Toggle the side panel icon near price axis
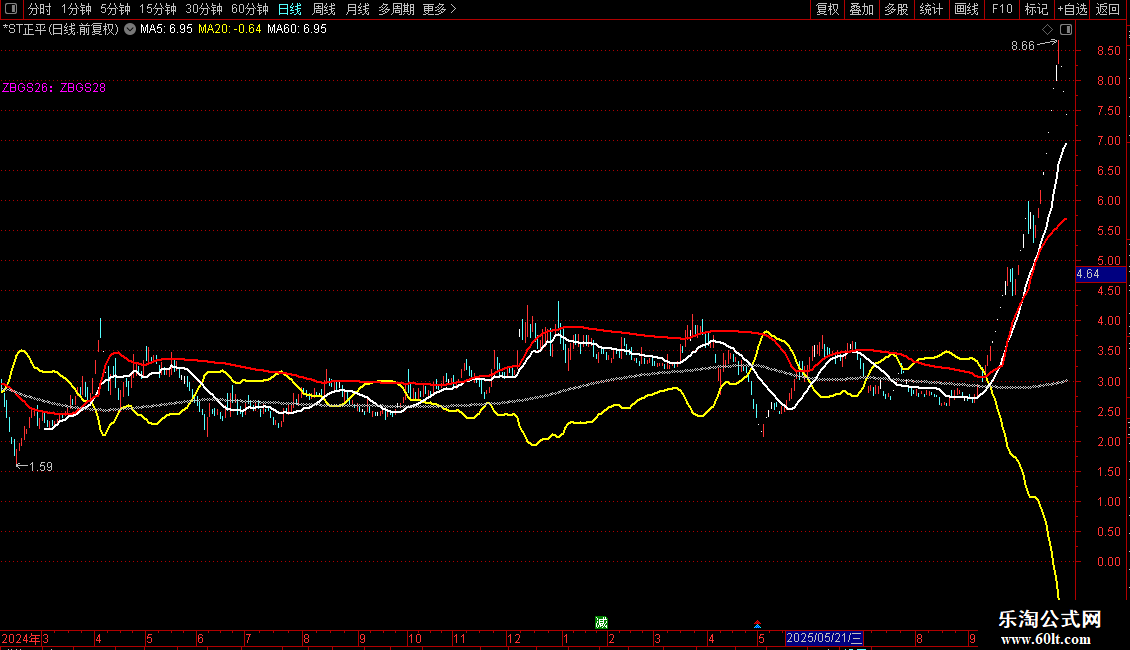1130x650 pixels. point(1066,30)
